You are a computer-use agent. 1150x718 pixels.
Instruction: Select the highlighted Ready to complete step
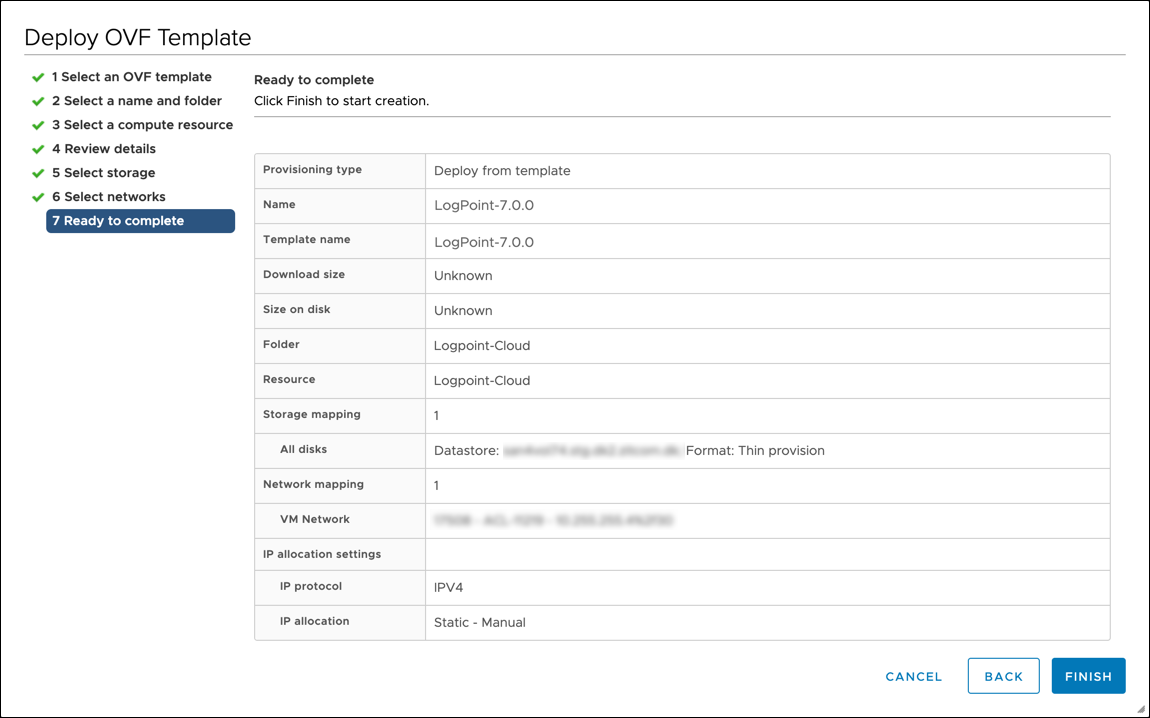(140, 221)
